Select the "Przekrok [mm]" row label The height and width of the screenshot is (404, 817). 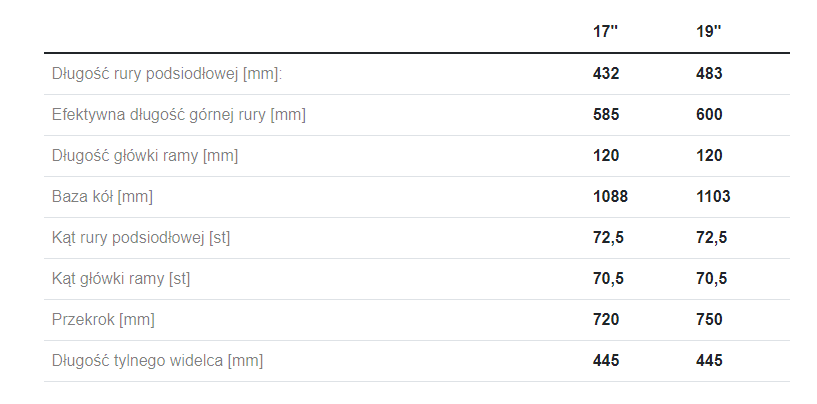pyautogui.click(x=104, y=319)
